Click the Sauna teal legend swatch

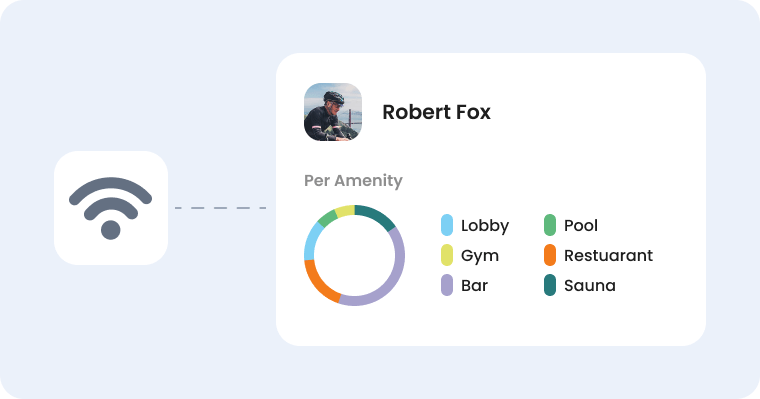(550, 286)
